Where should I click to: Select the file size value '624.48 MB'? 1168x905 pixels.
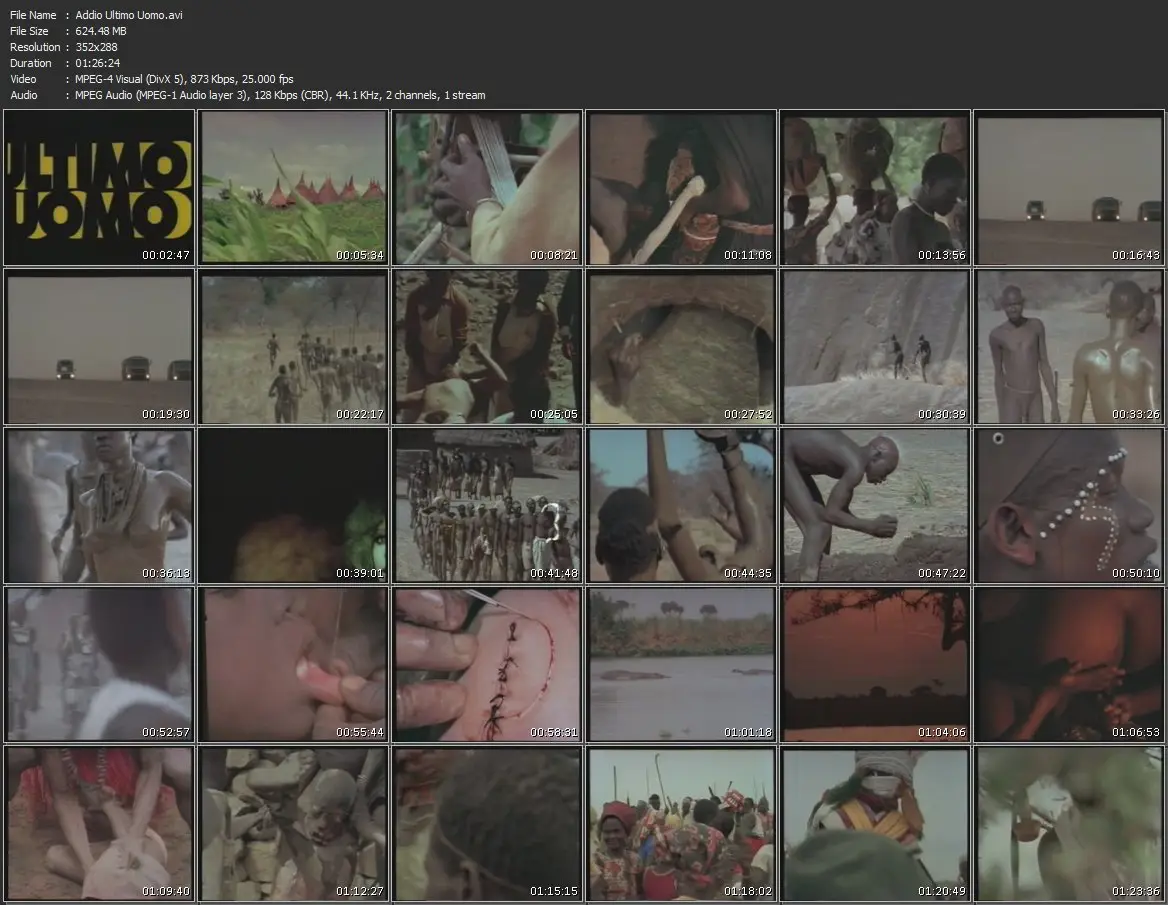pos(101,31)
